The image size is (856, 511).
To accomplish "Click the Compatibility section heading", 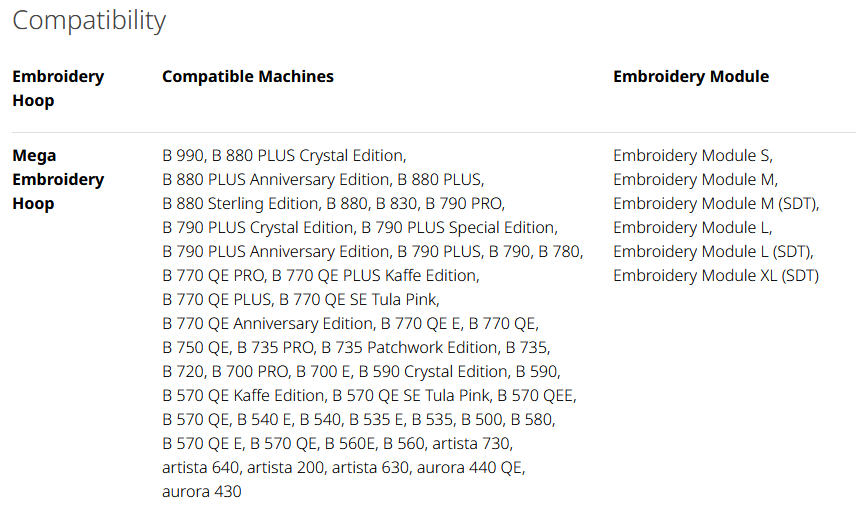I will click(89, 20).
